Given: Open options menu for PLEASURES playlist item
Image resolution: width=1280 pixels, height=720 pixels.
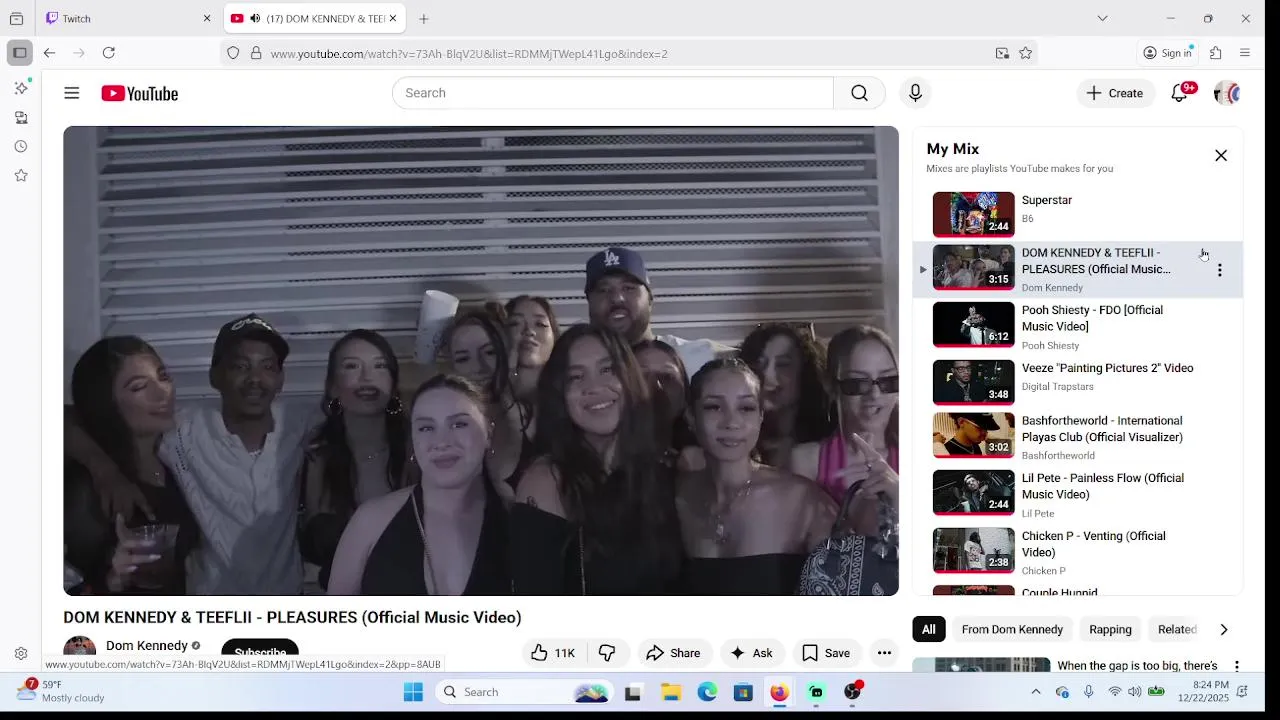Looking at the screenshot, I should [x=1219, y=270].
